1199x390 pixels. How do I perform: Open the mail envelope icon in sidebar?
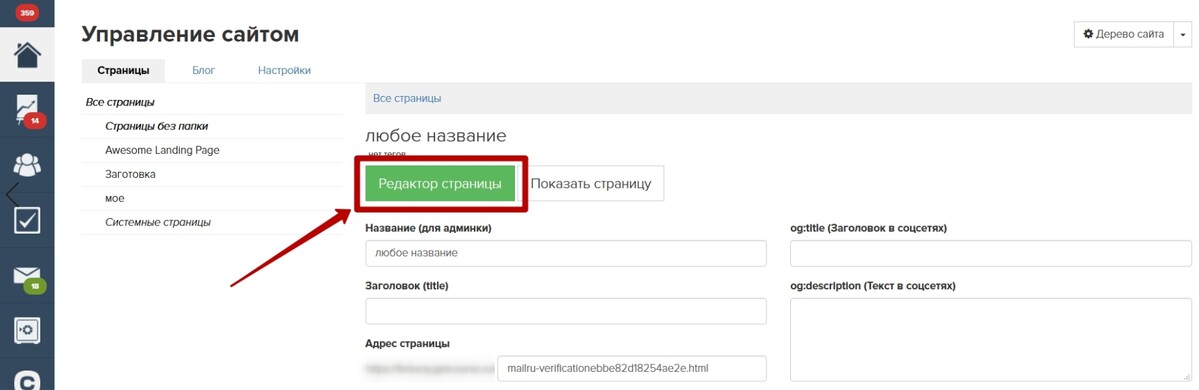(x=28, y=276)
